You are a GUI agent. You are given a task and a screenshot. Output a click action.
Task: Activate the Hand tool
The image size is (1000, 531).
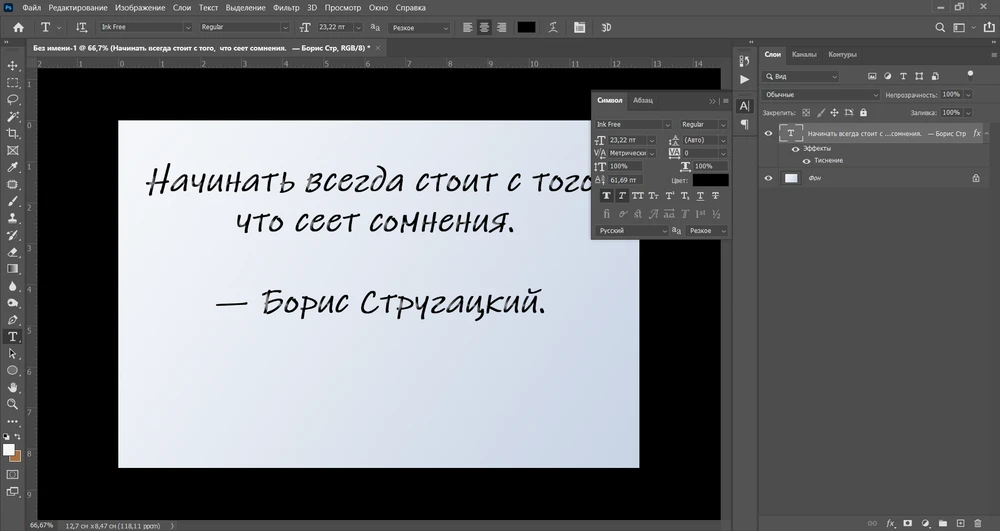pyautogui.click(x=13, y=387)
